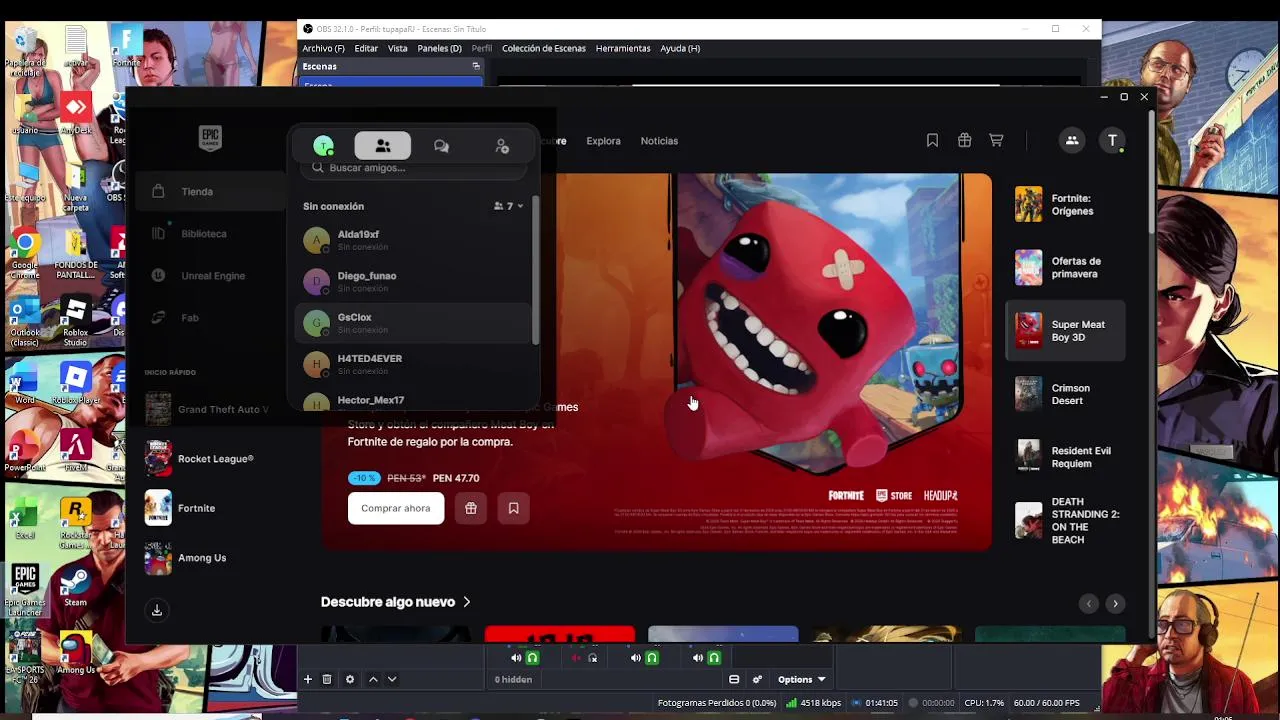The image size is (1280, 720).
Task: Switch to Explora tab in Epic store
Action: tap(603, 141)
